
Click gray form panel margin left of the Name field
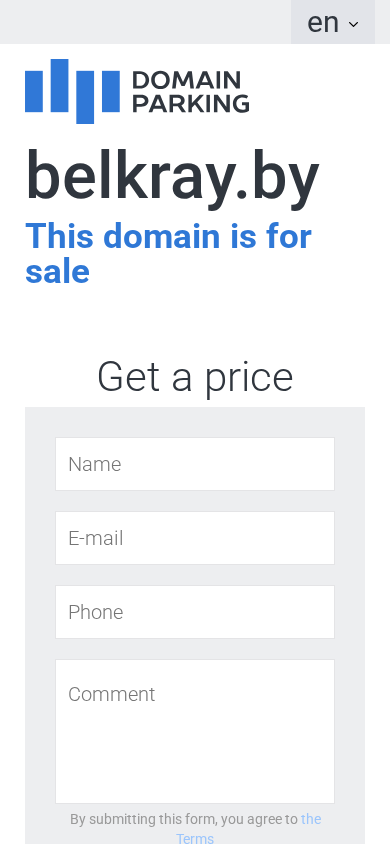40,464
